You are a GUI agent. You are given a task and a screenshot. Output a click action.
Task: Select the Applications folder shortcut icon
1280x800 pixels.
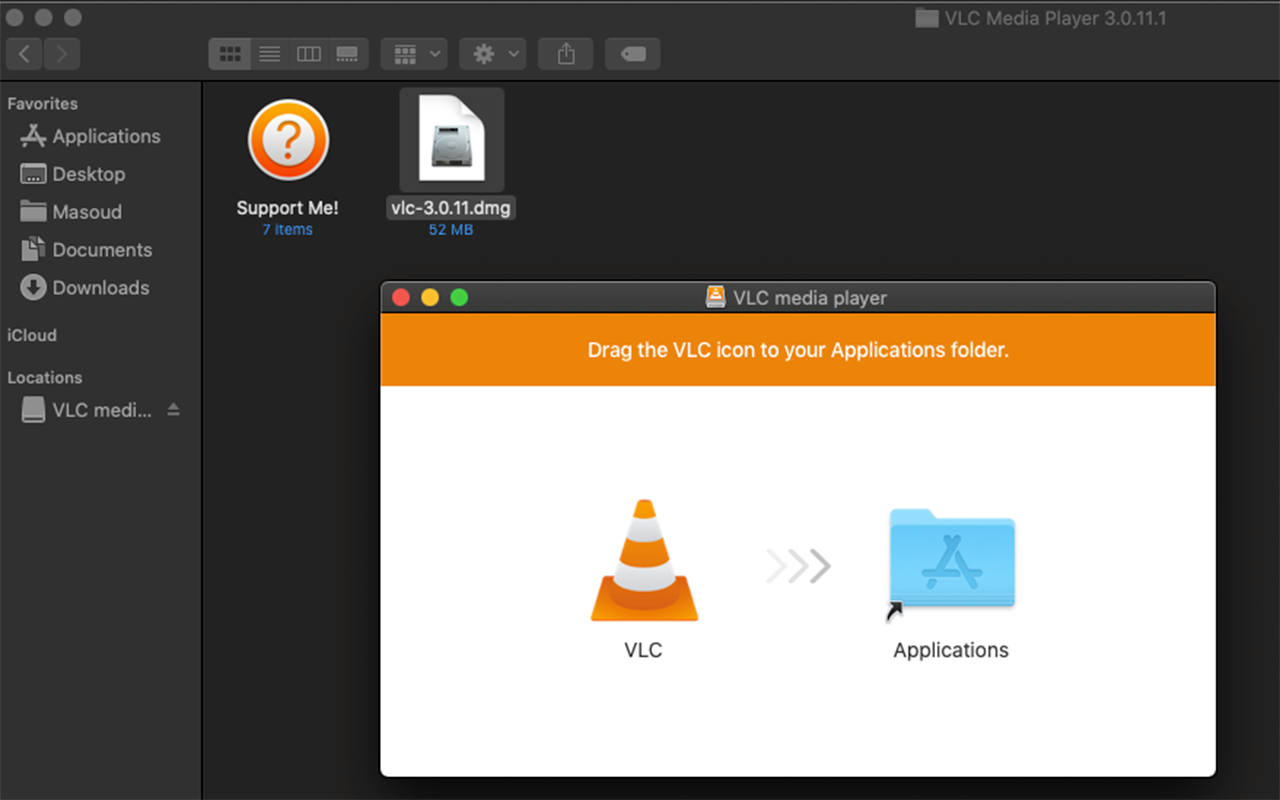click(x=951, y=565)
